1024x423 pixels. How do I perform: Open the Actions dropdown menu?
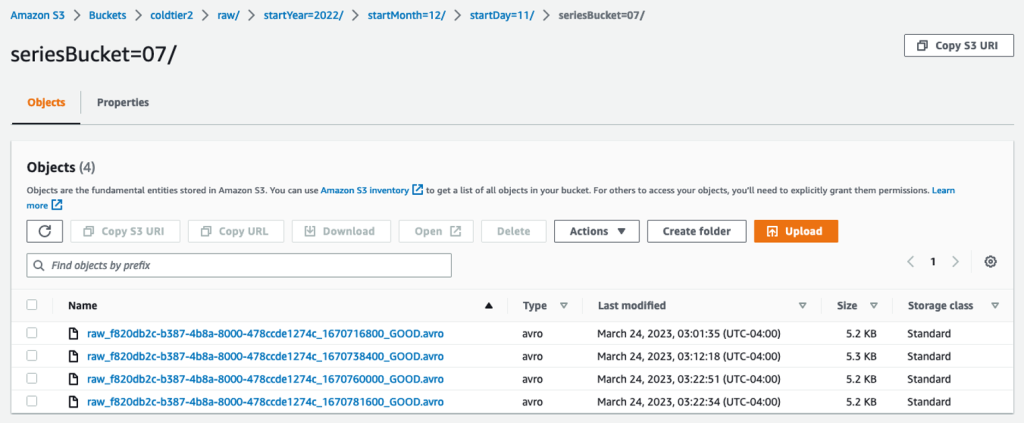(x=597, y=231)
